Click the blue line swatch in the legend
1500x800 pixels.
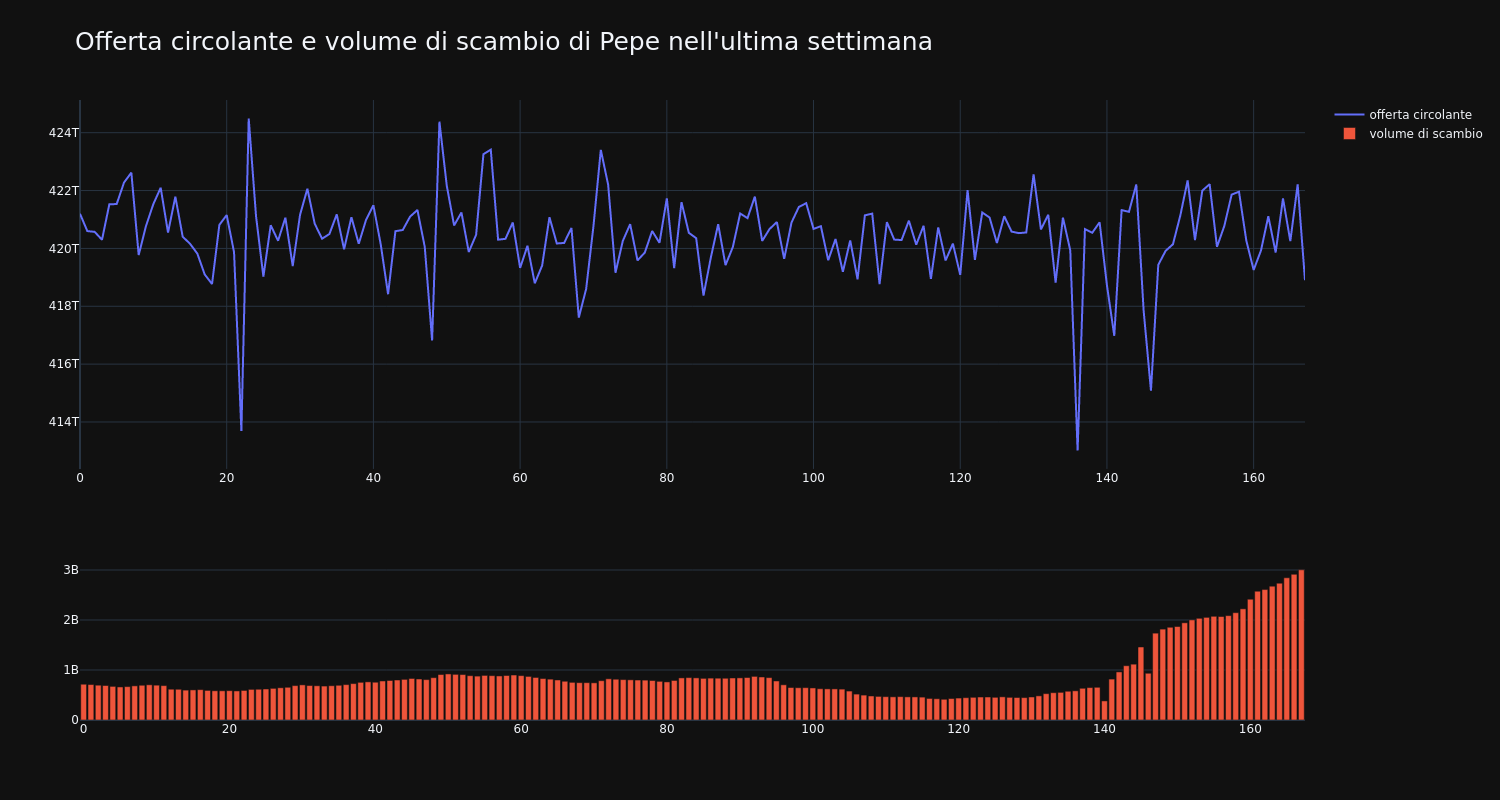pos(1349,115)
